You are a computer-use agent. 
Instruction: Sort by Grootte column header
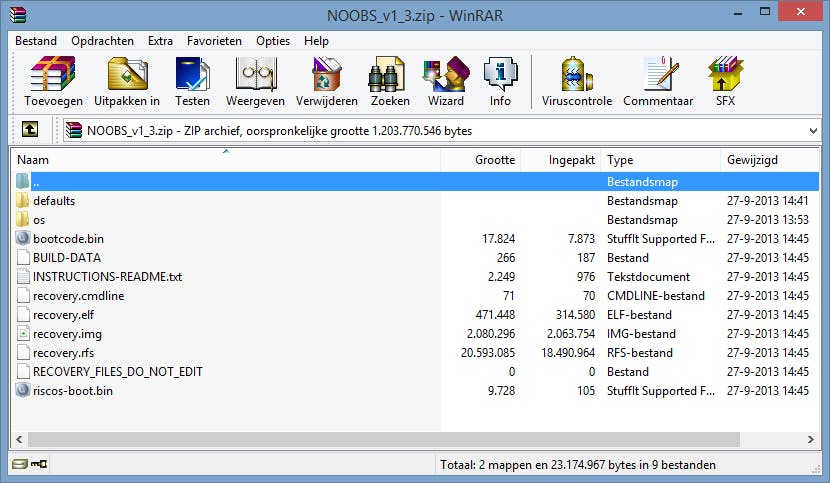(x=481, y=159)
